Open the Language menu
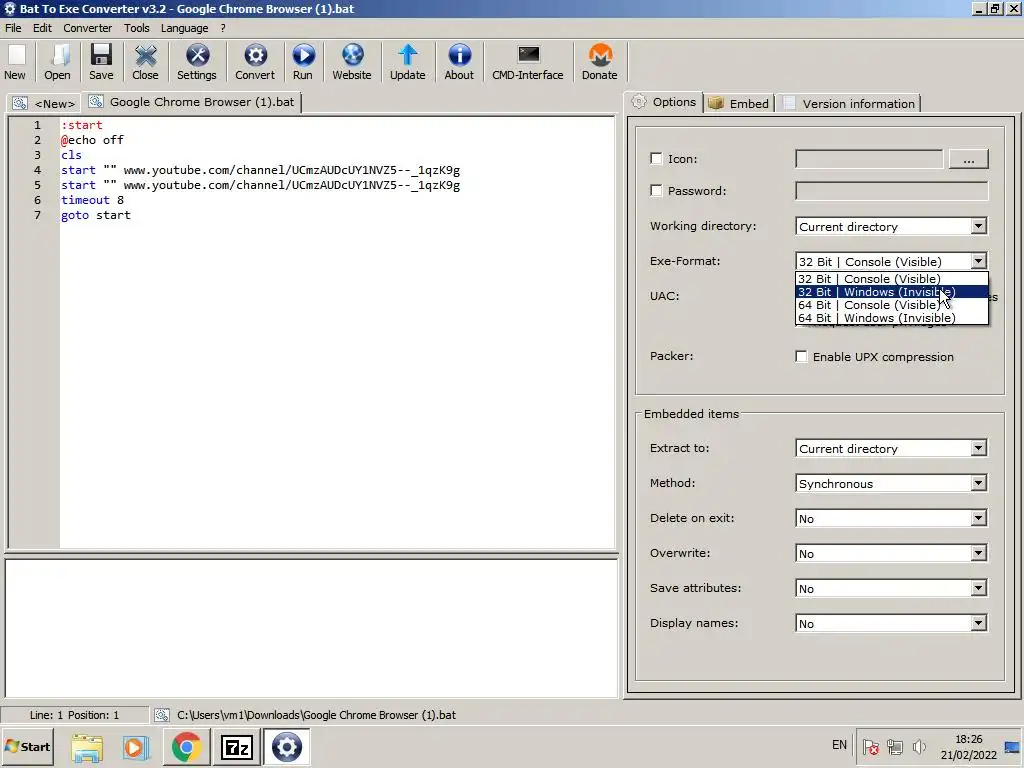 tap(185, 28)
